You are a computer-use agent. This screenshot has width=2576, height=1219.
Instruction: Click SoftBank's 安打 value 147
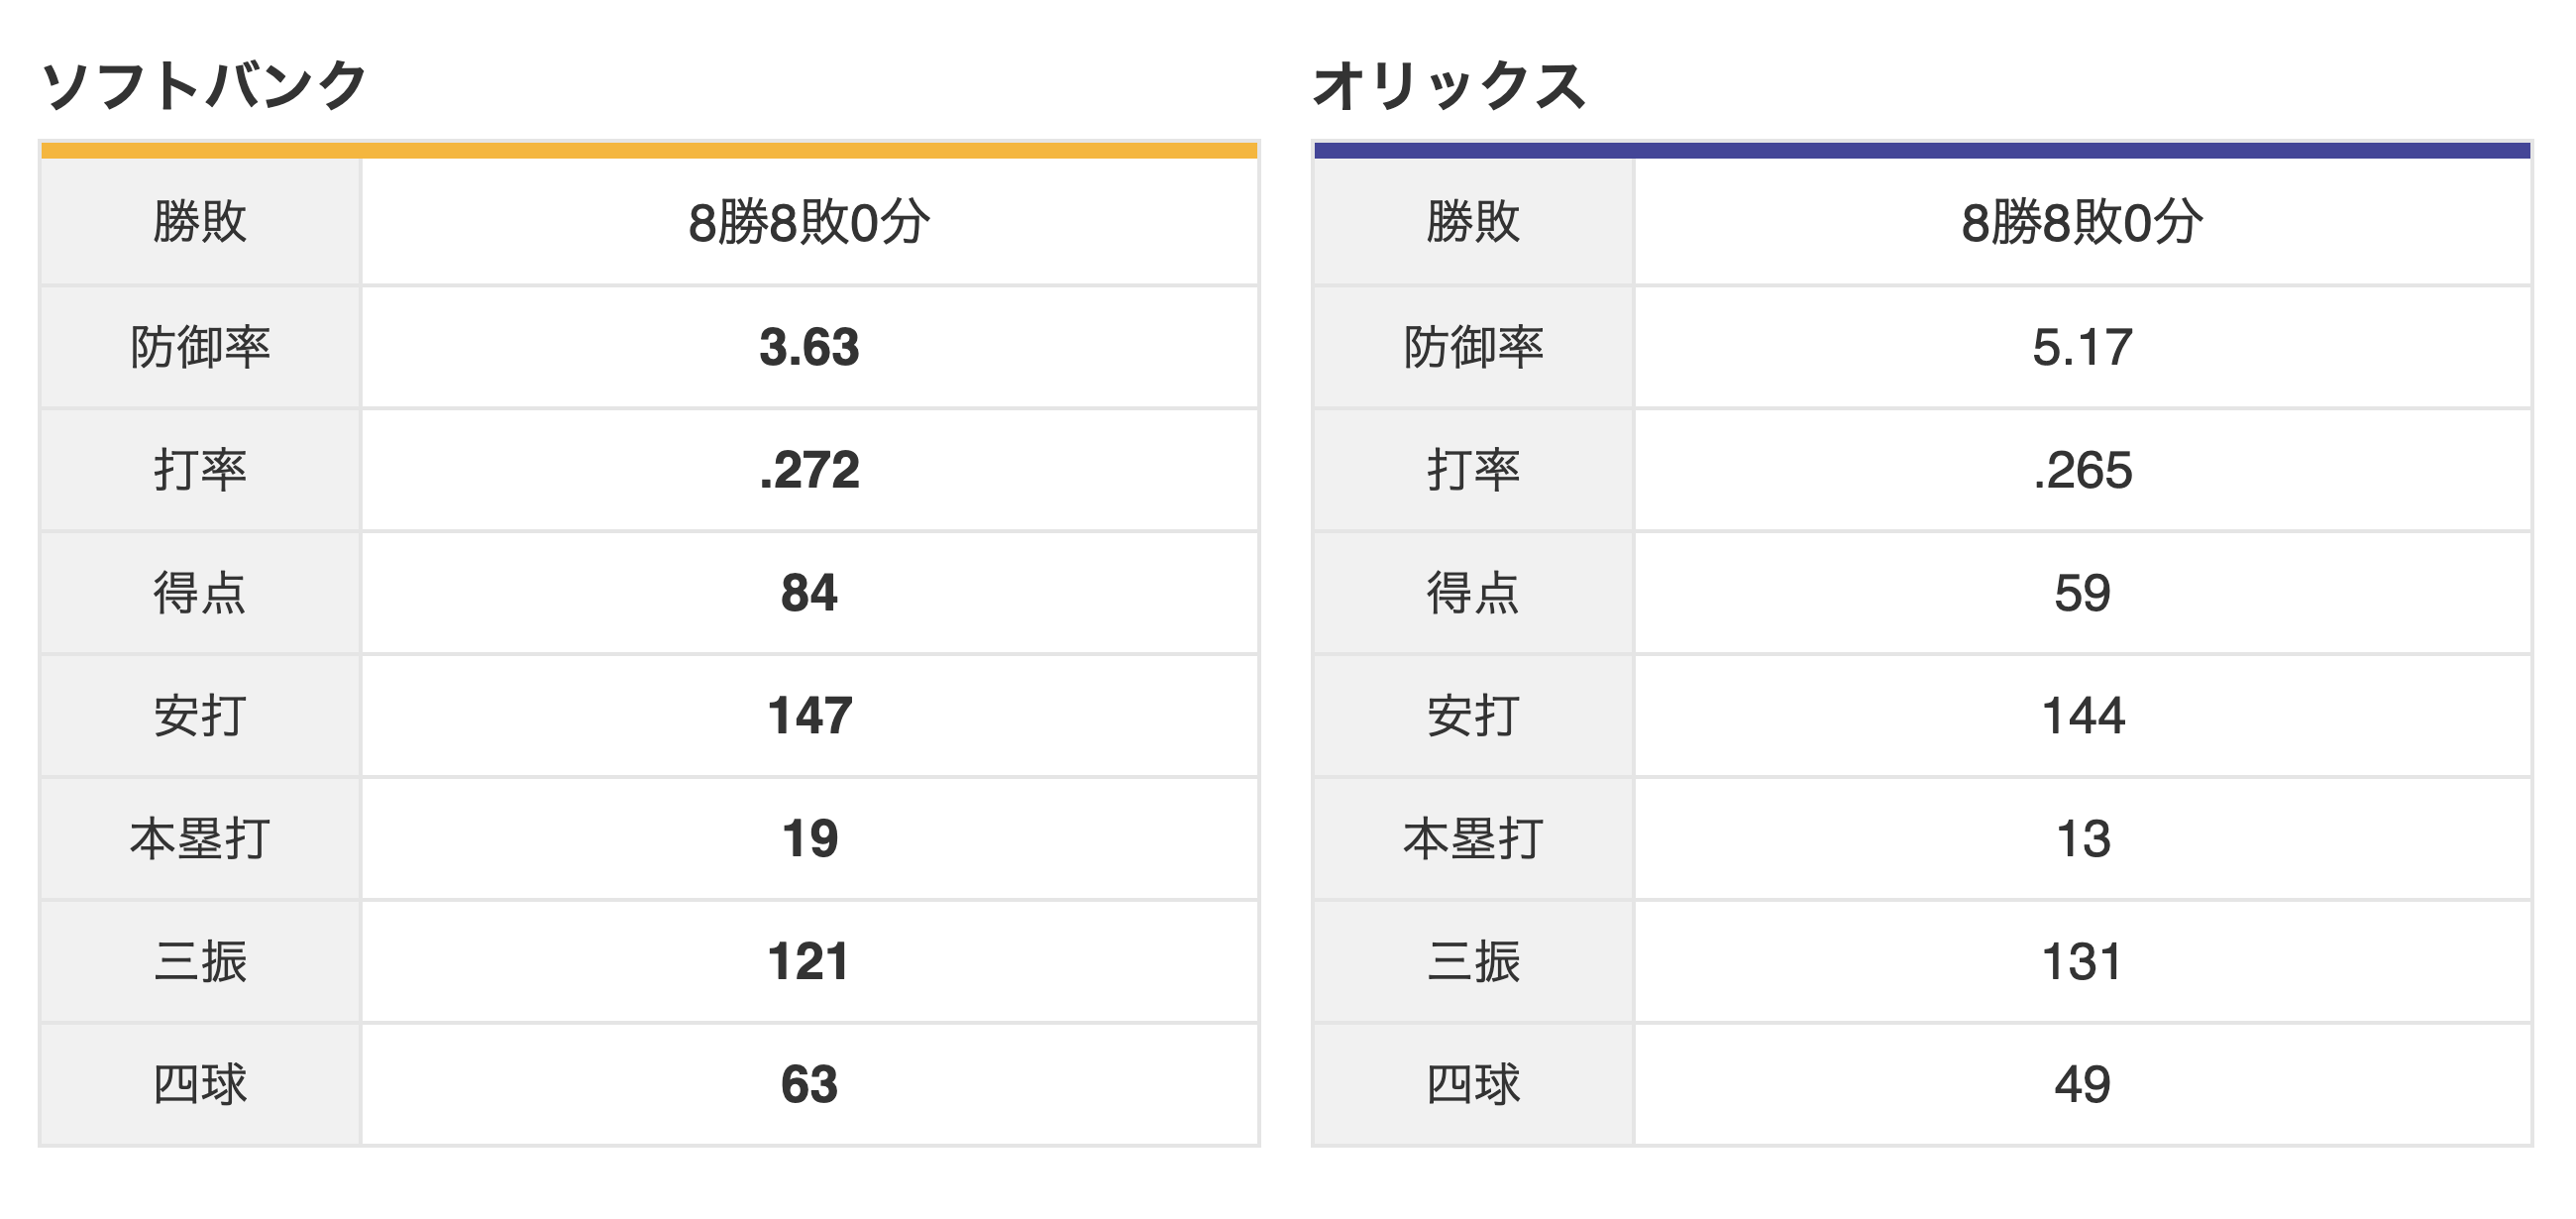pos(809,716)
